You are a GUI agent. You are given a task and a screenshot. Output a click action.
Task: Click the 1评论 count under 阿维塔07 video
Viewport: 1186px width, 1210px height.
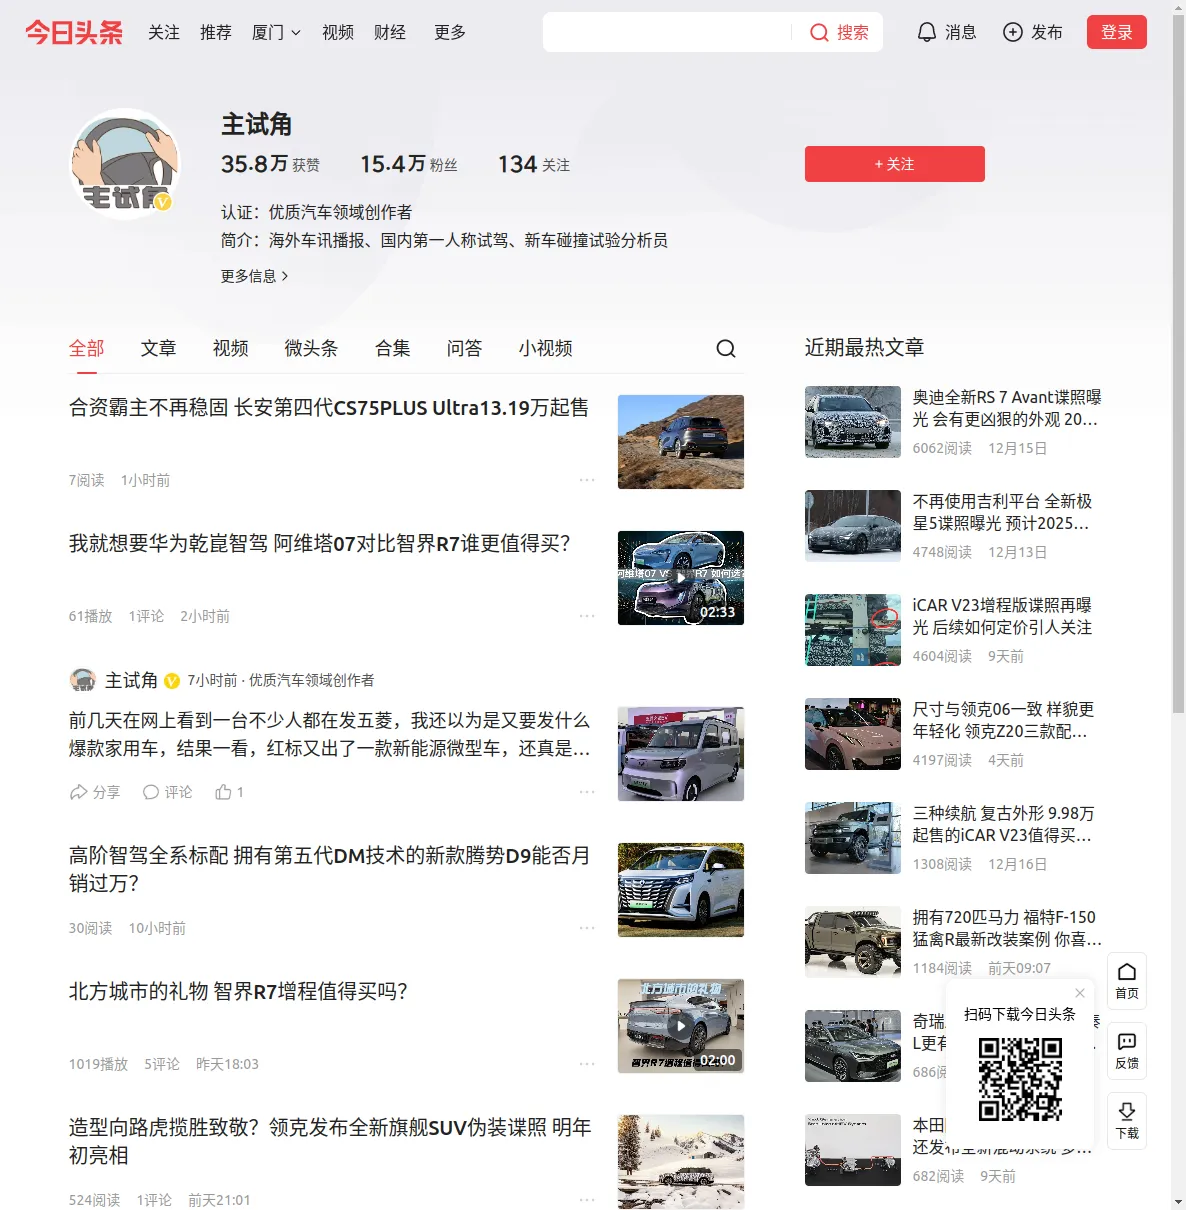click(146, 616)
